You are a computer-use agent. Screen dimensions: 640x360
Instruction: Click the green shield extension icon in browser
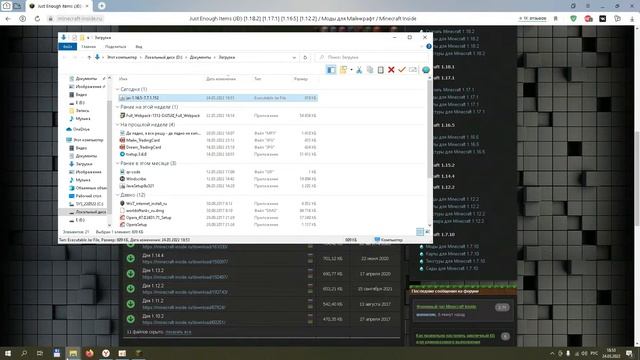pyautogui.click(x=573, y=19)
